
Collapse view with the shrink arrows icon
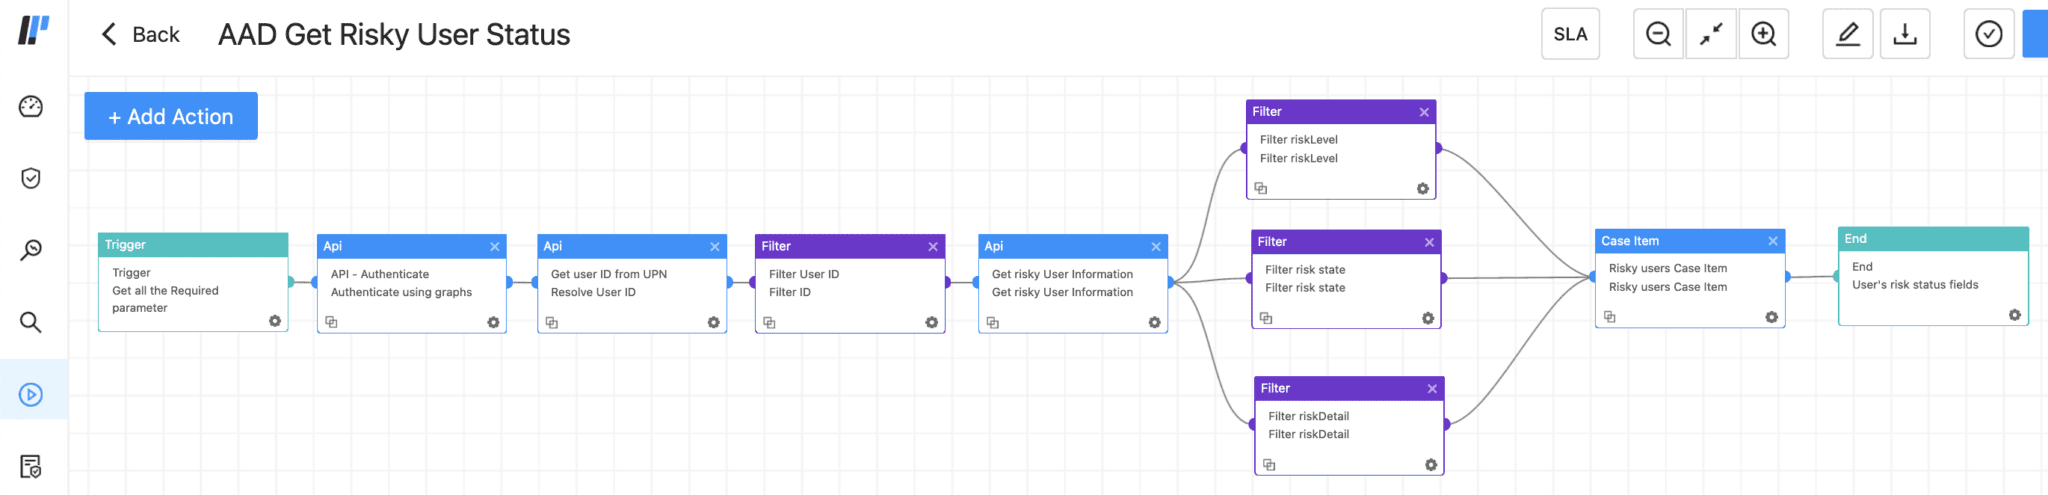click(1711, 34)
